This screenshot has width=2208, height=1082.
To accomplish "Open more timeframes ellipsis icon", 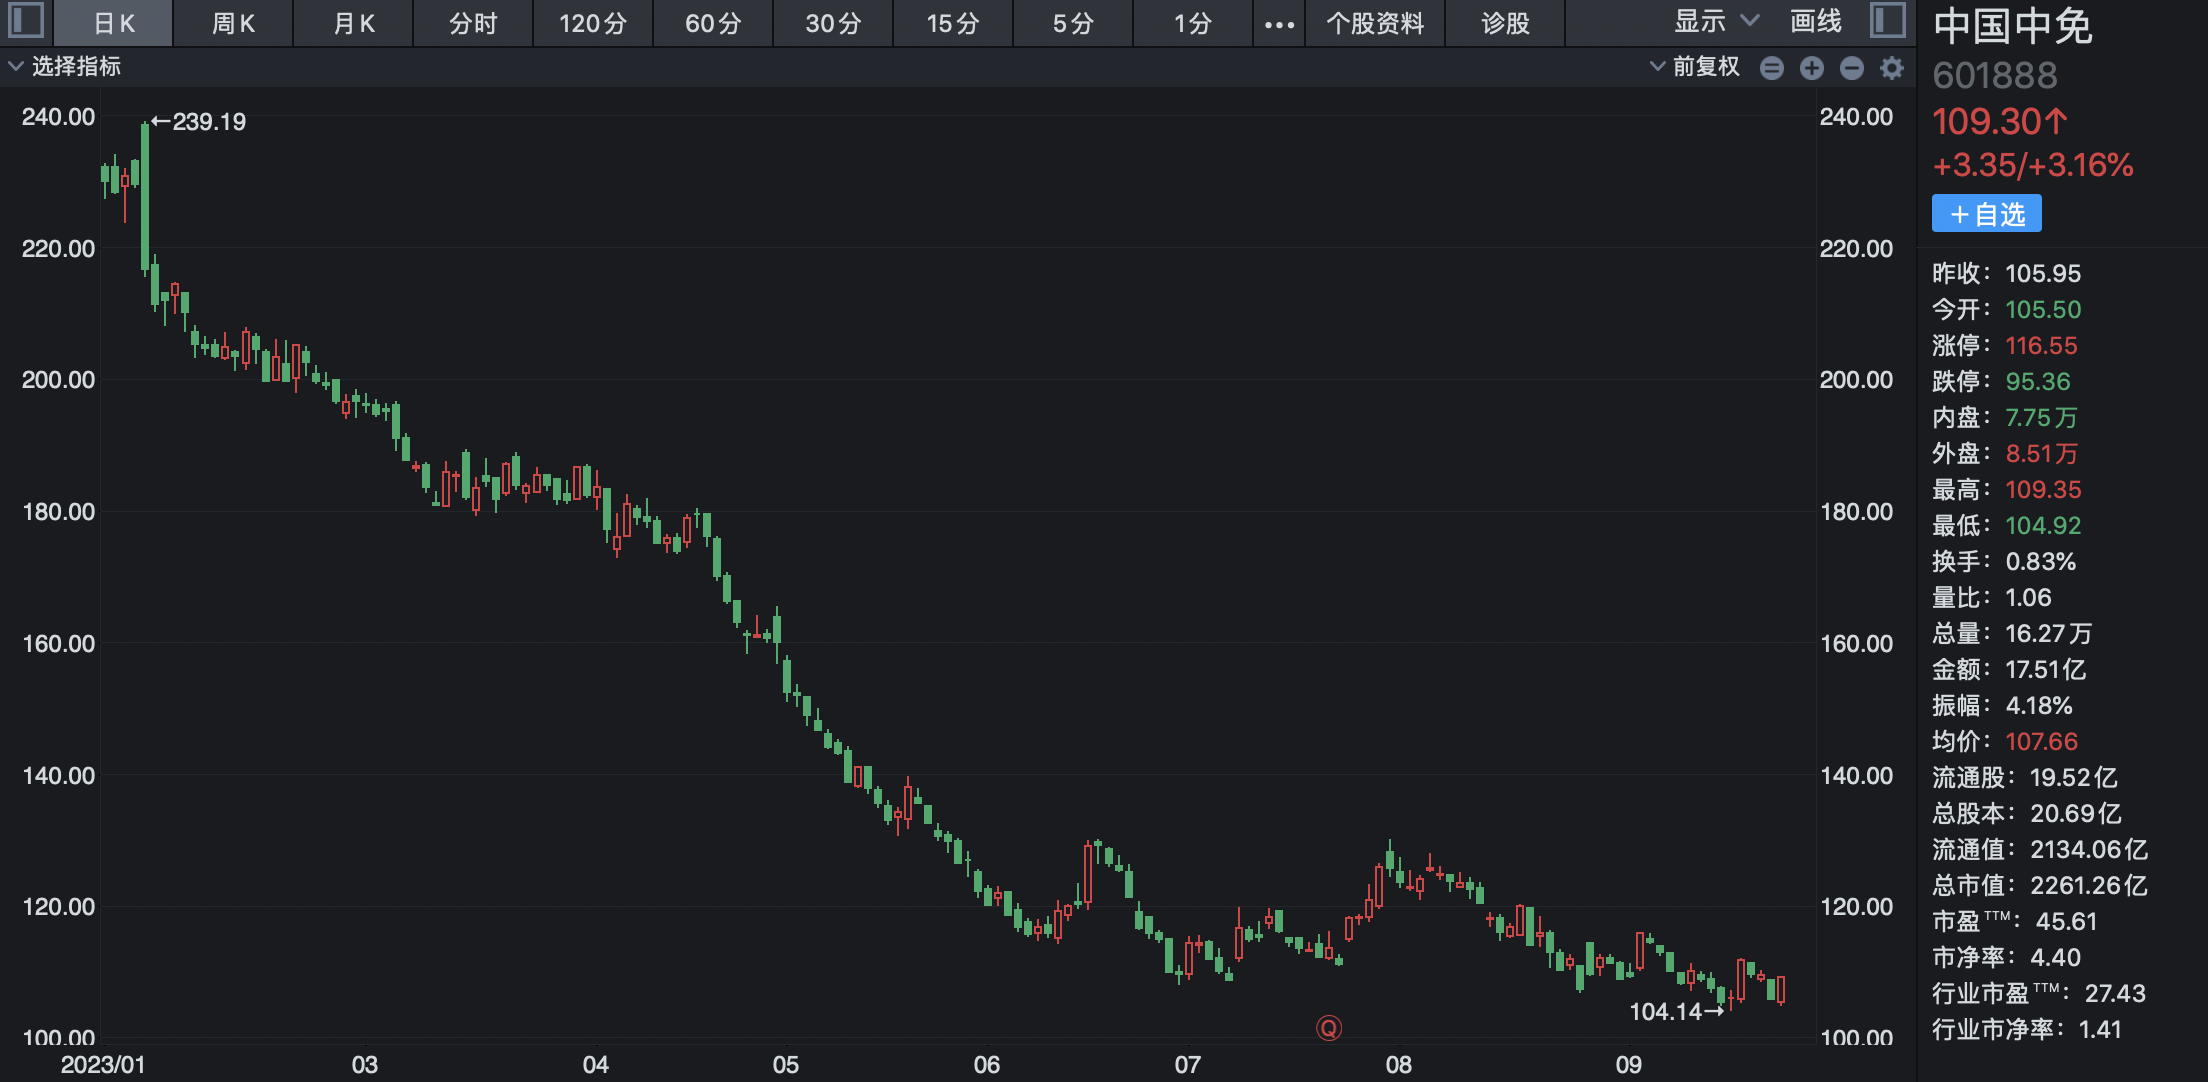I will point(1279,24).
